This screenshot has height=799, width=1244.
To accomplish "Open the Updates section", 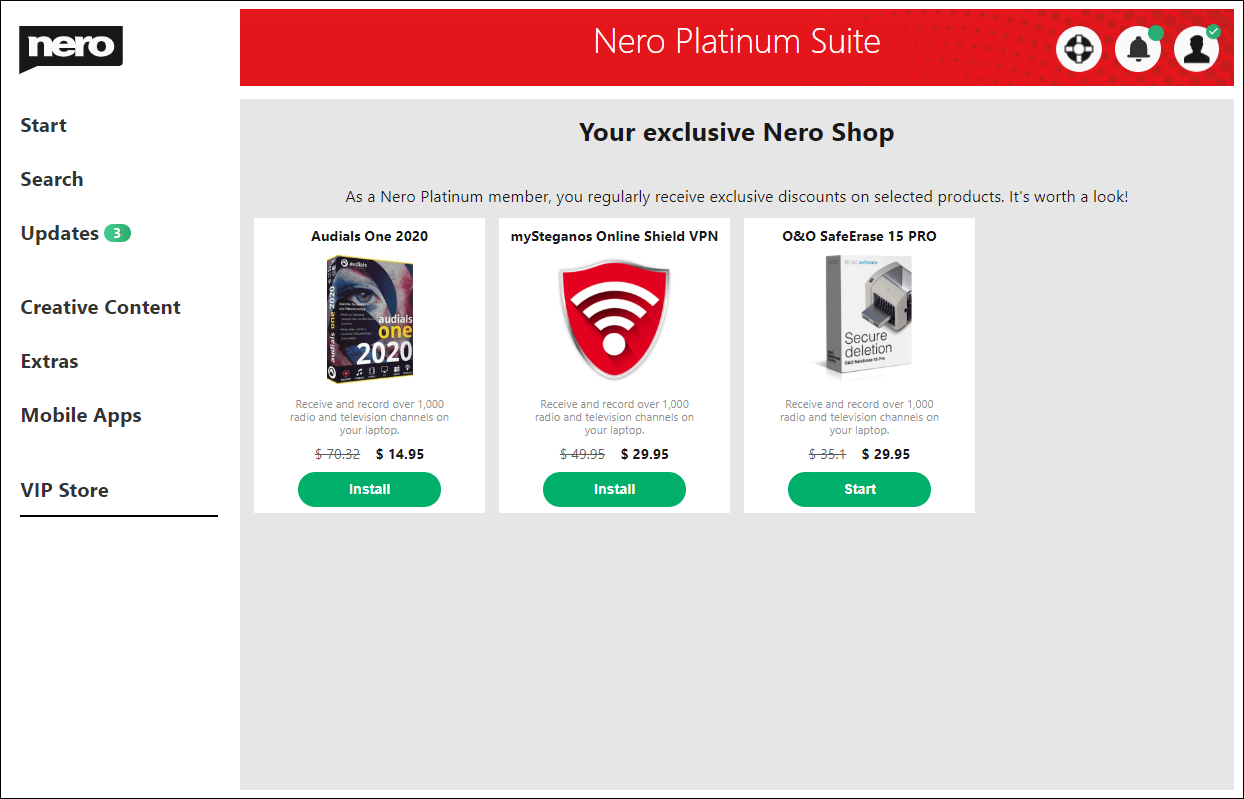I will coord(60,233).
